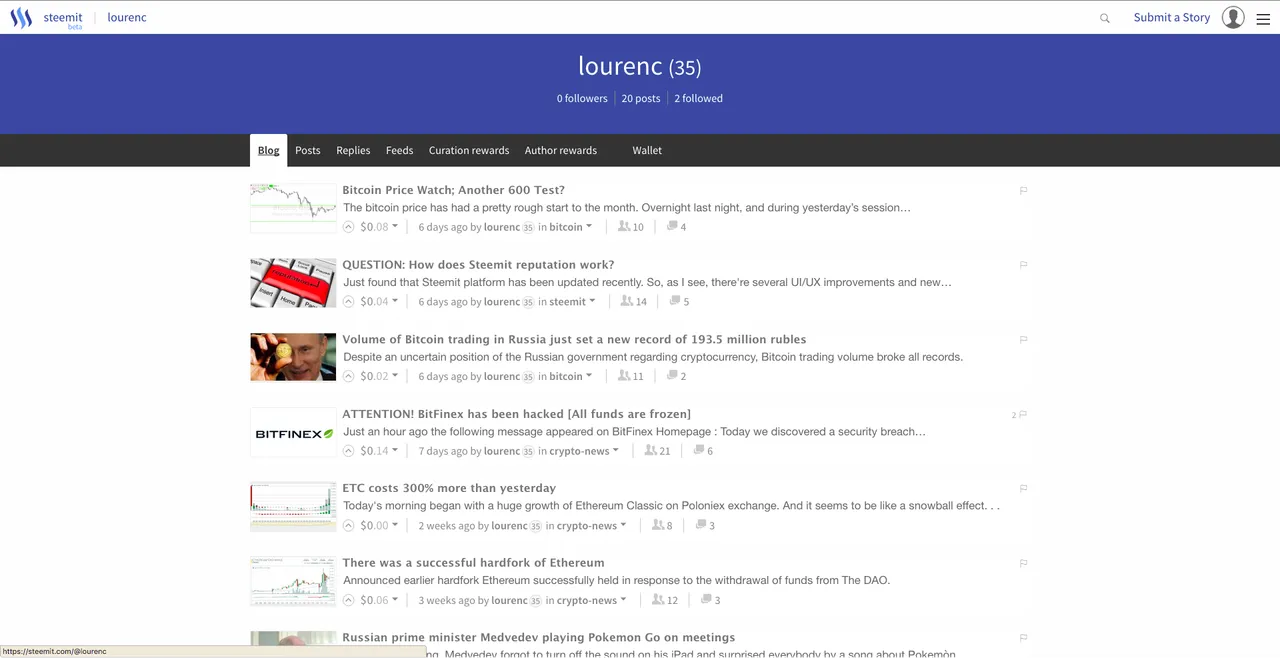Screen dimensions: 1280x658
Task: Open the keyboard thumbnail of QUESTION post
Action: click(293, 283)
